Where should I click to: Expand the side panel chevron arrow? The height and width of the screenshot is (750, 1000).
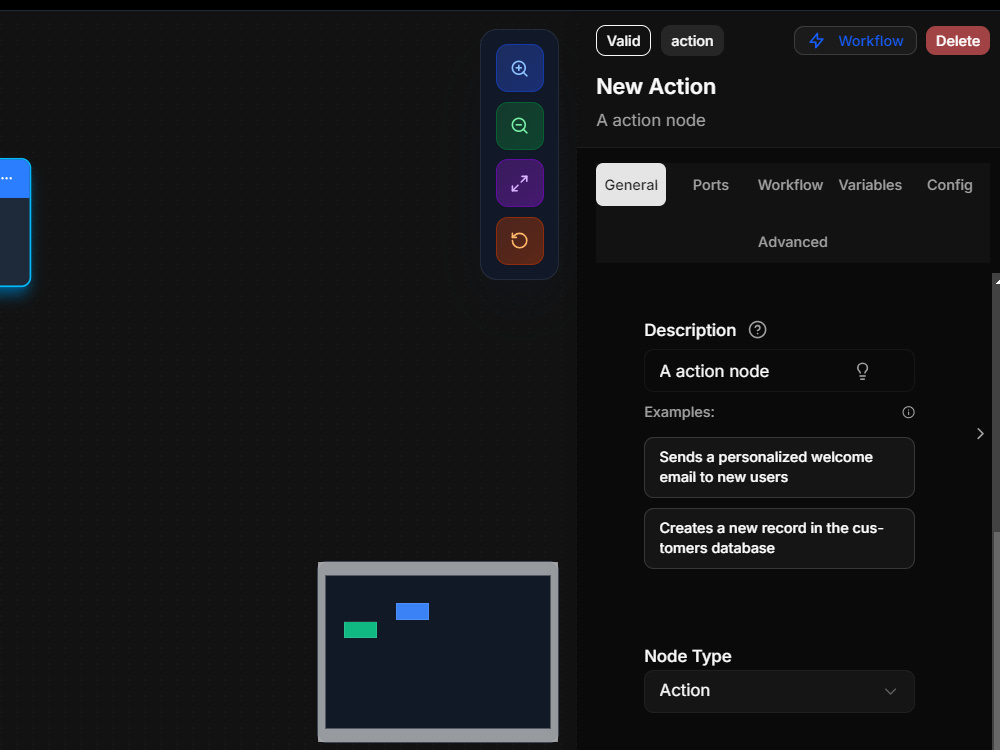(980, 434)
